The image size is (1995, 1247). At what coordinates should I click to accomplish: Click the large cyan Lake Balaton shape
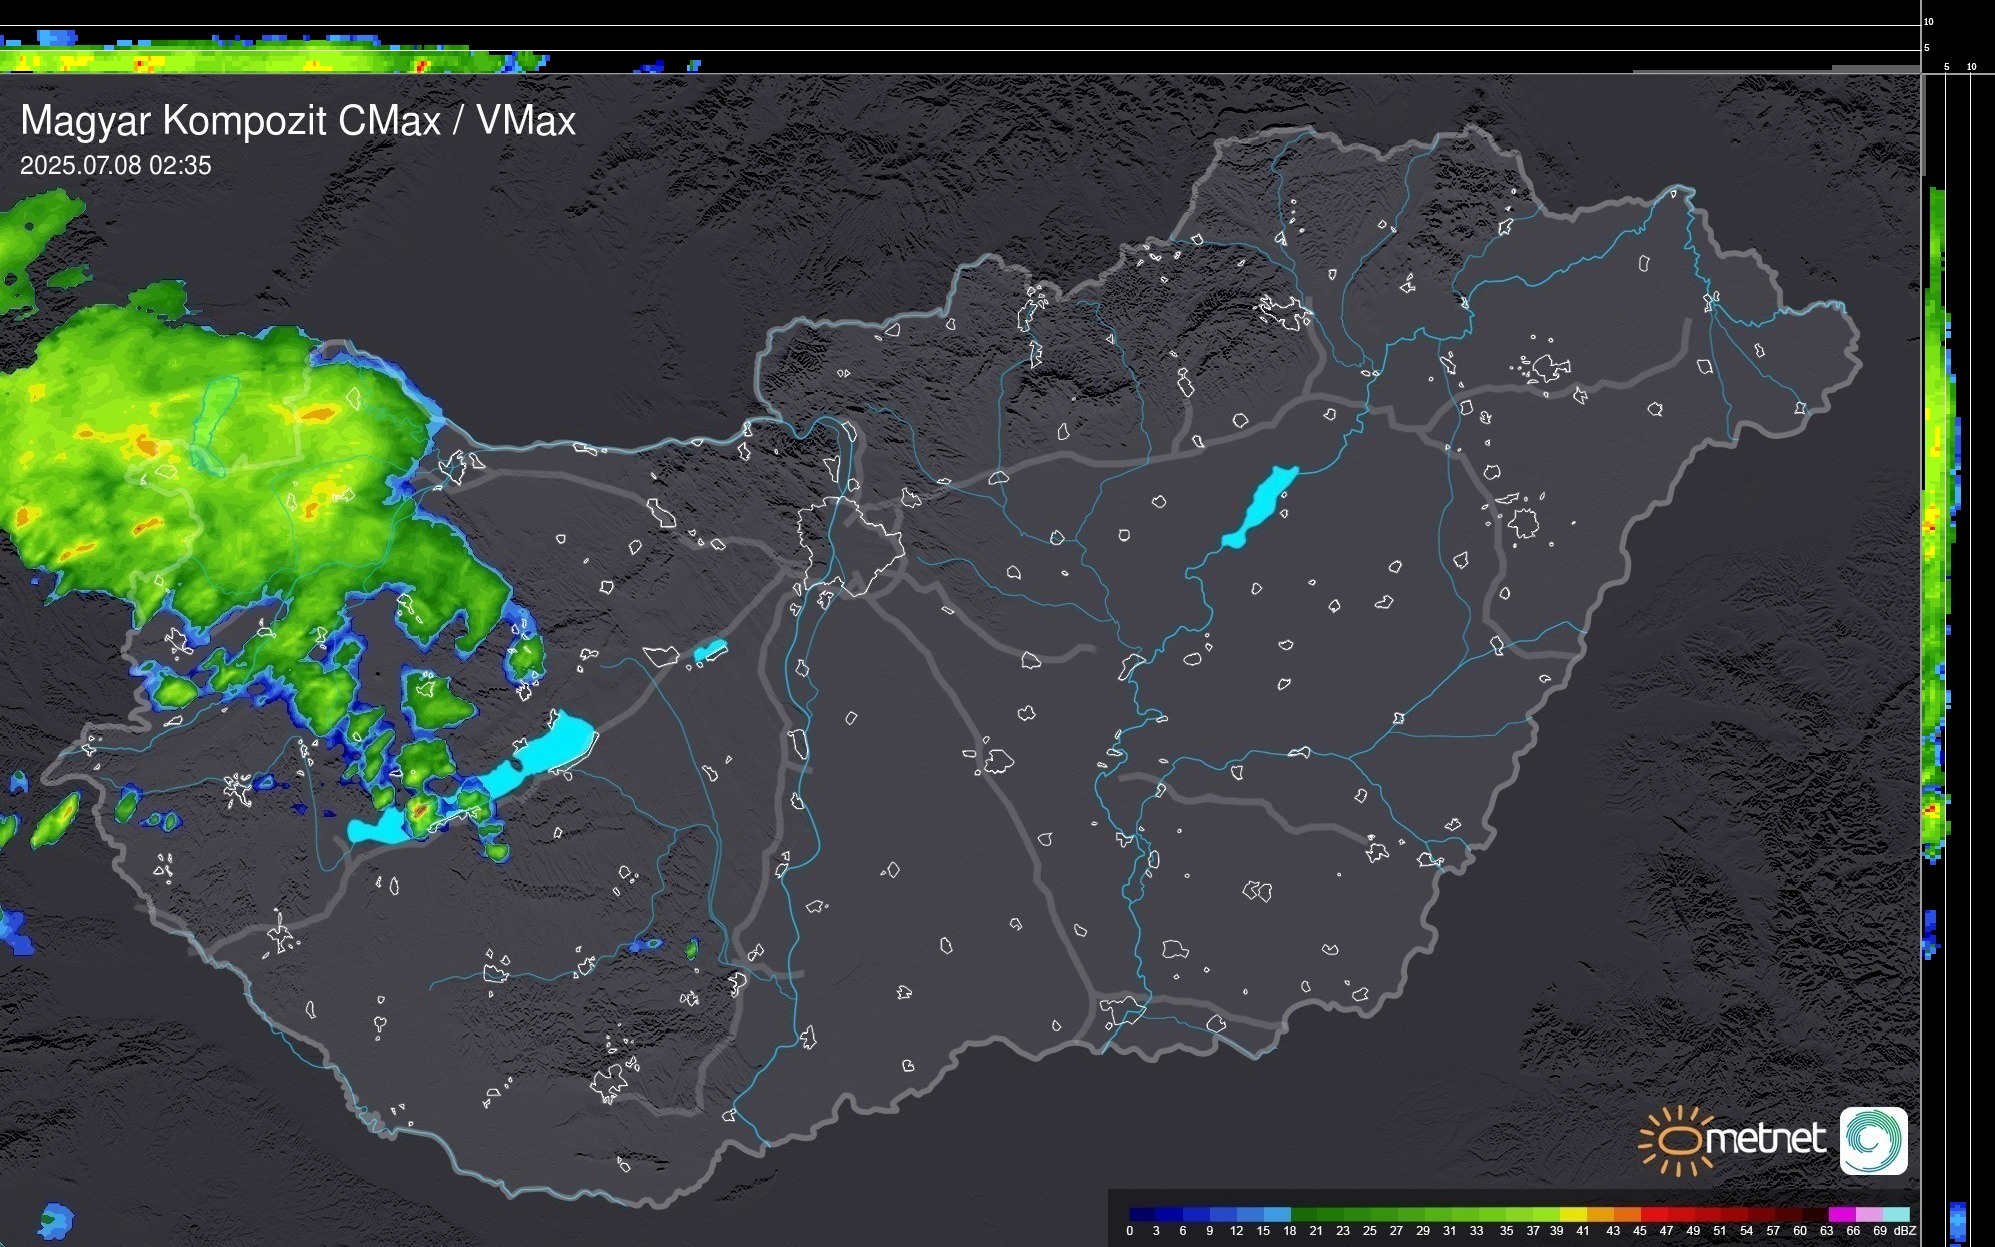[540, 757]
